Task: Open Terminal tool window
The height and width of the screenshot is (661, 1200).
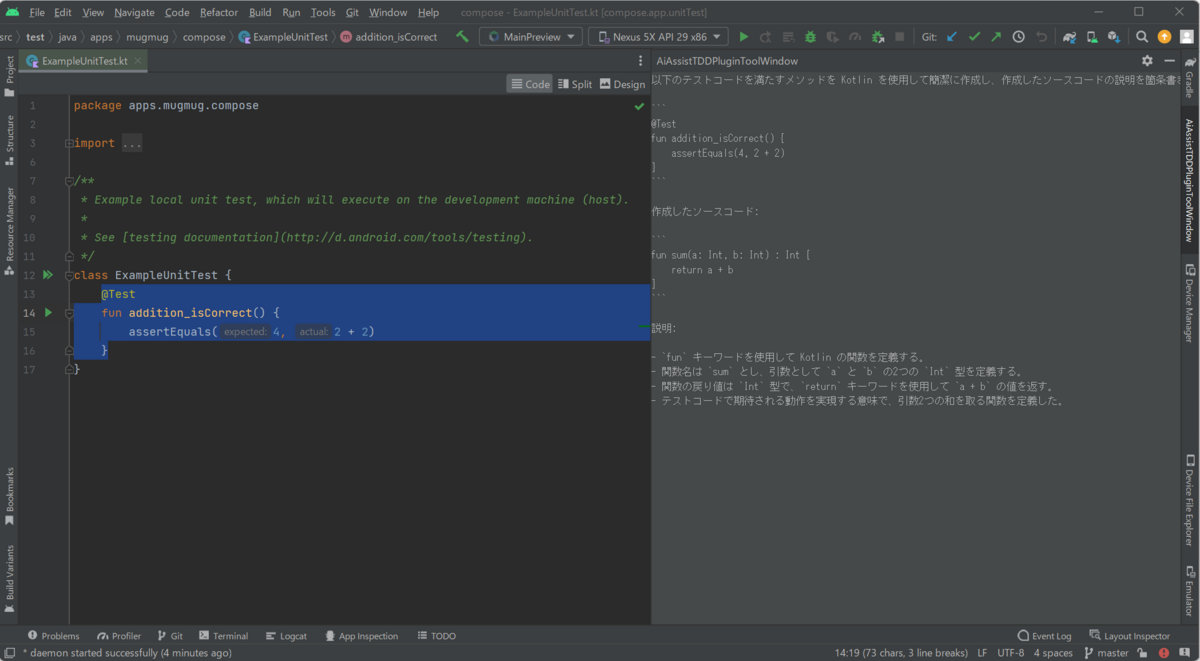Action: coord(223,636)
